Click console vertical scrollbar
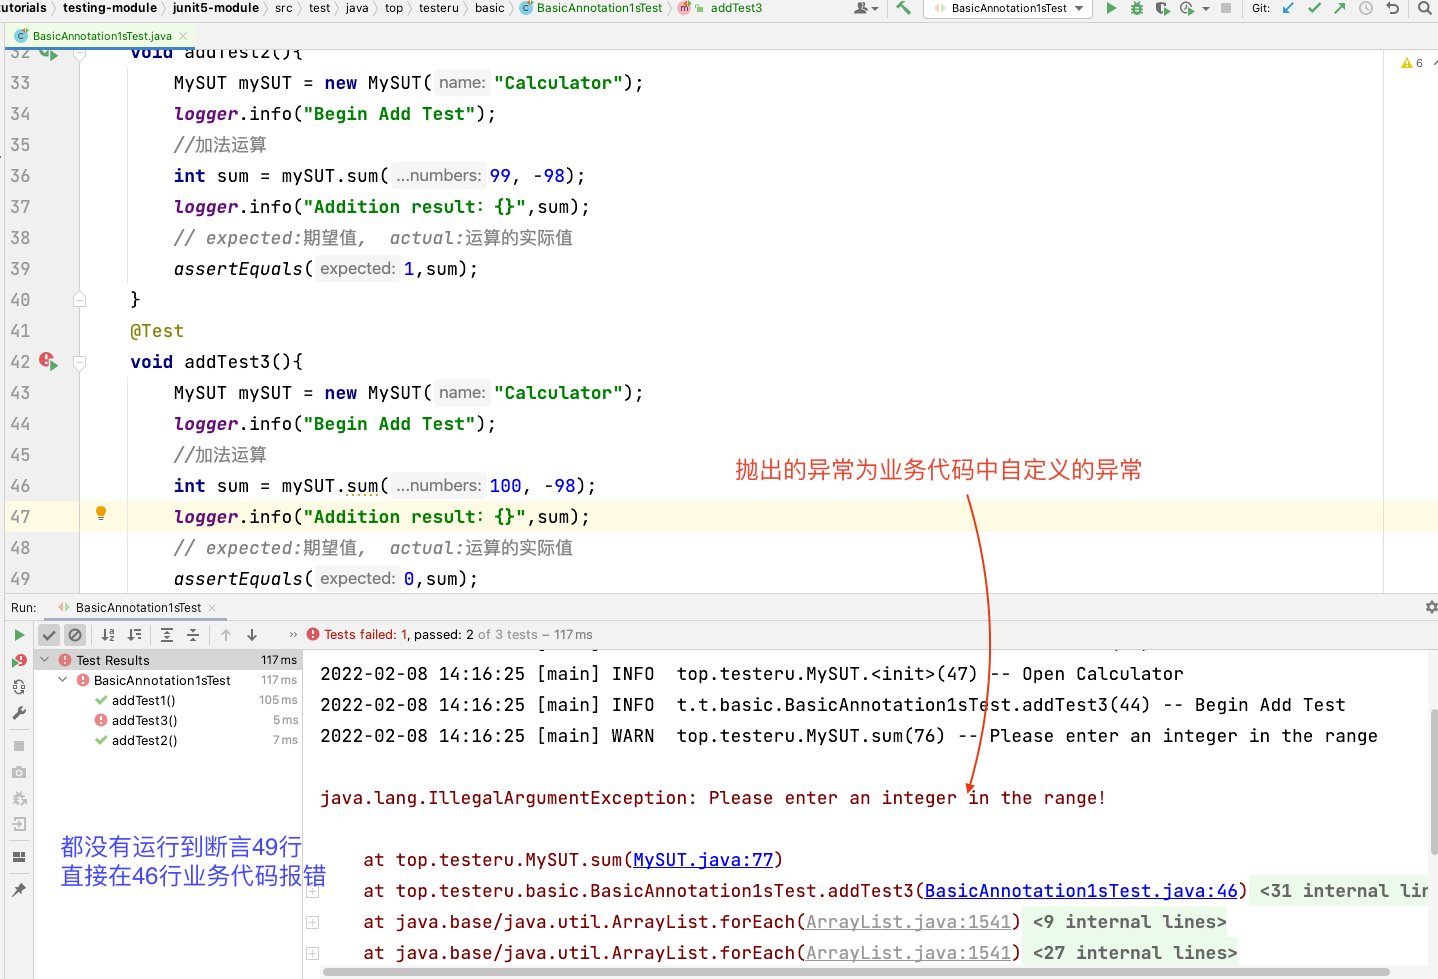 [x=1433, y=780]
